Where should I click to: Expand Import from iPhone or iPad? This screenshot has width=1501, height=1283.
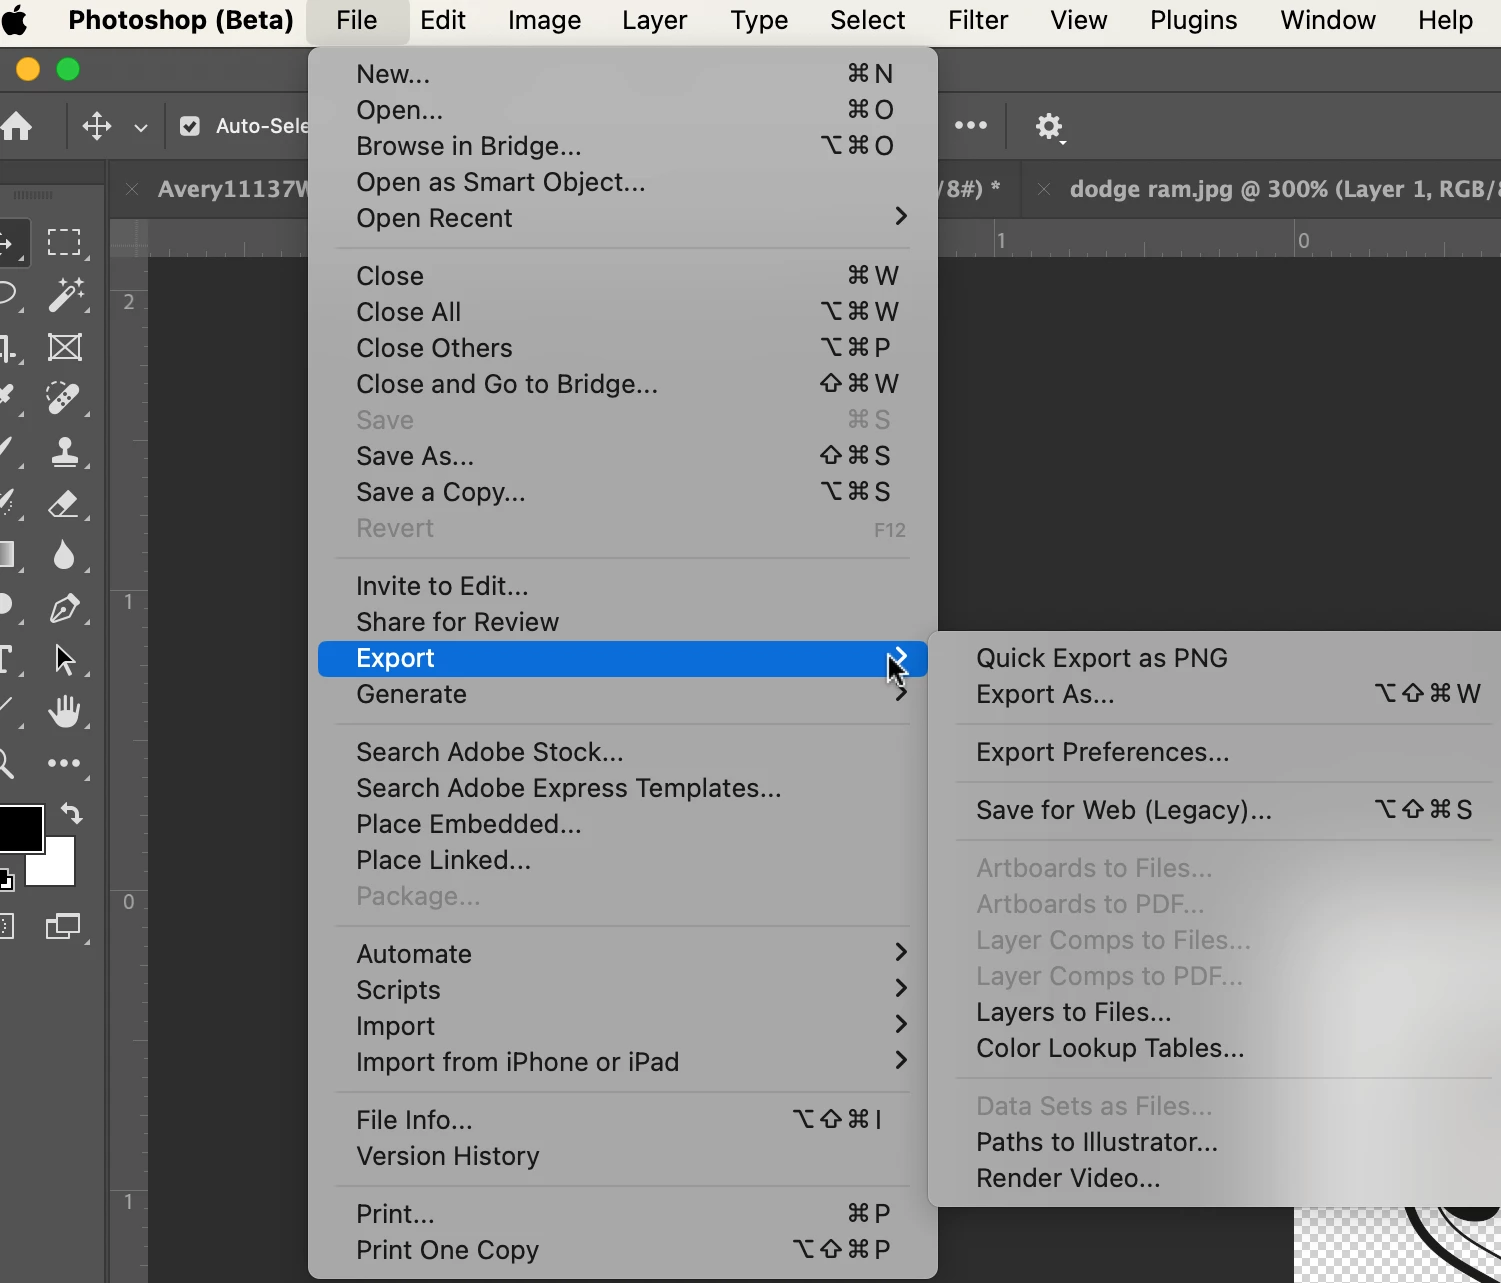click(623, 1062)
